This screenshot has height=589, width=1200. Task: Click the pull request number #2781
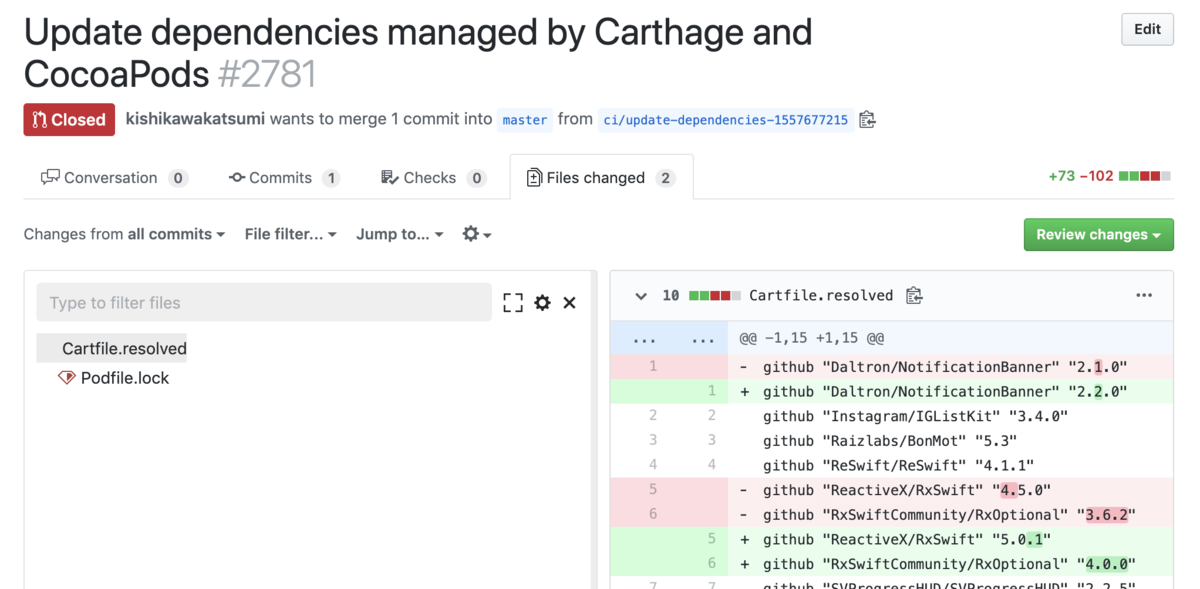[x=267, y=74]
